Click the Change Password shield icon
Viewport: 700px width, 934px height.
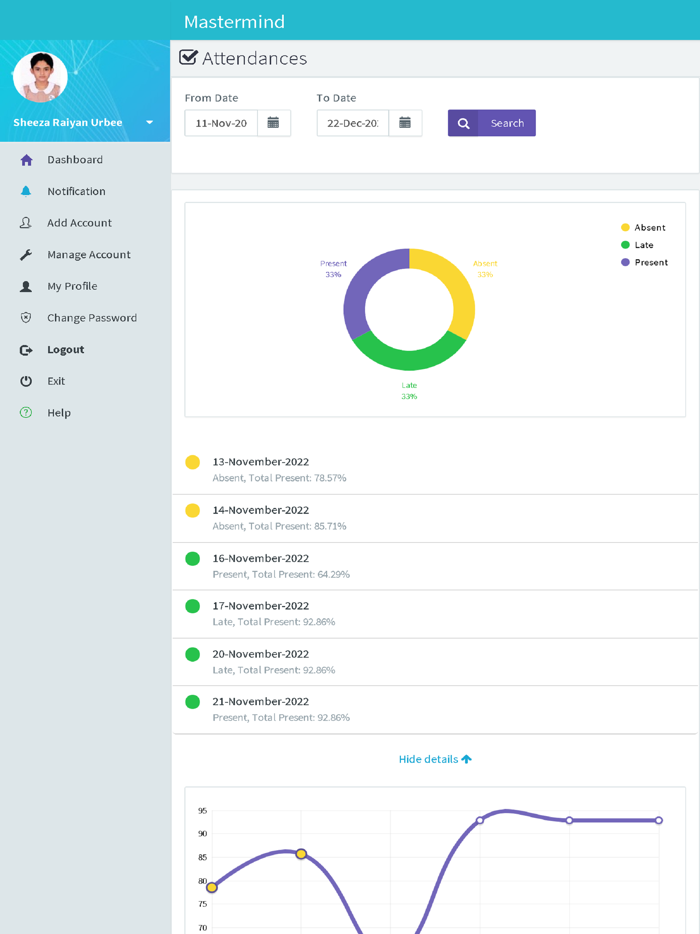pos(26,318)
